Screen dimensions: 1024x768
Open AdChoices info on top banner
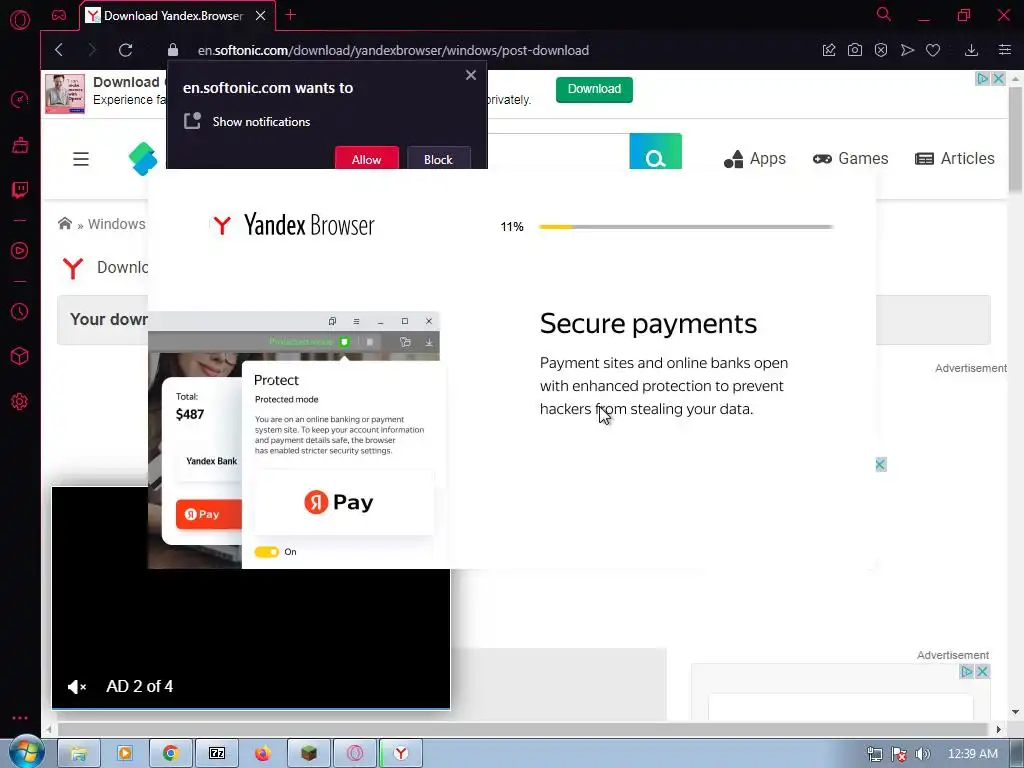pos(982,78)
